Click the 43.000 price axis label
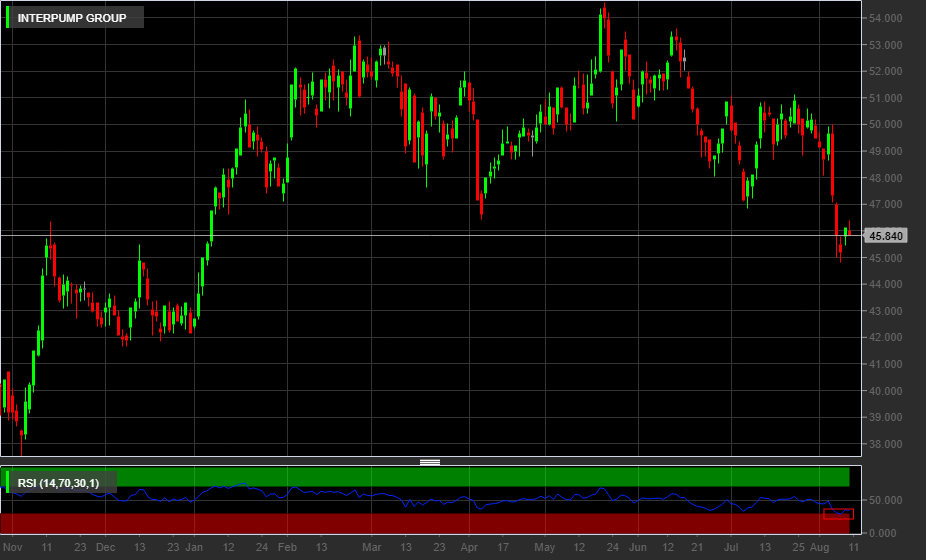 point(885,311)
